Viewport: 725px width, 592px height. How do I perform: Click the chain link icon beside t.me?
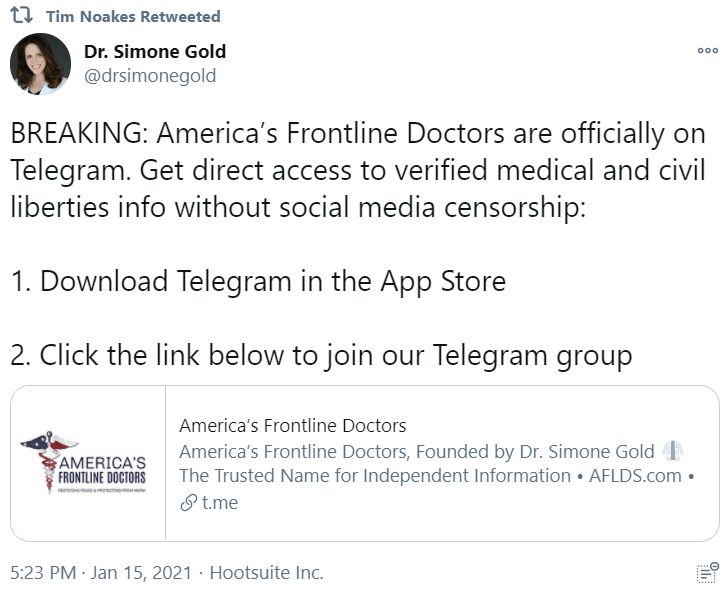pyautogui.click(x=187, y=503)
